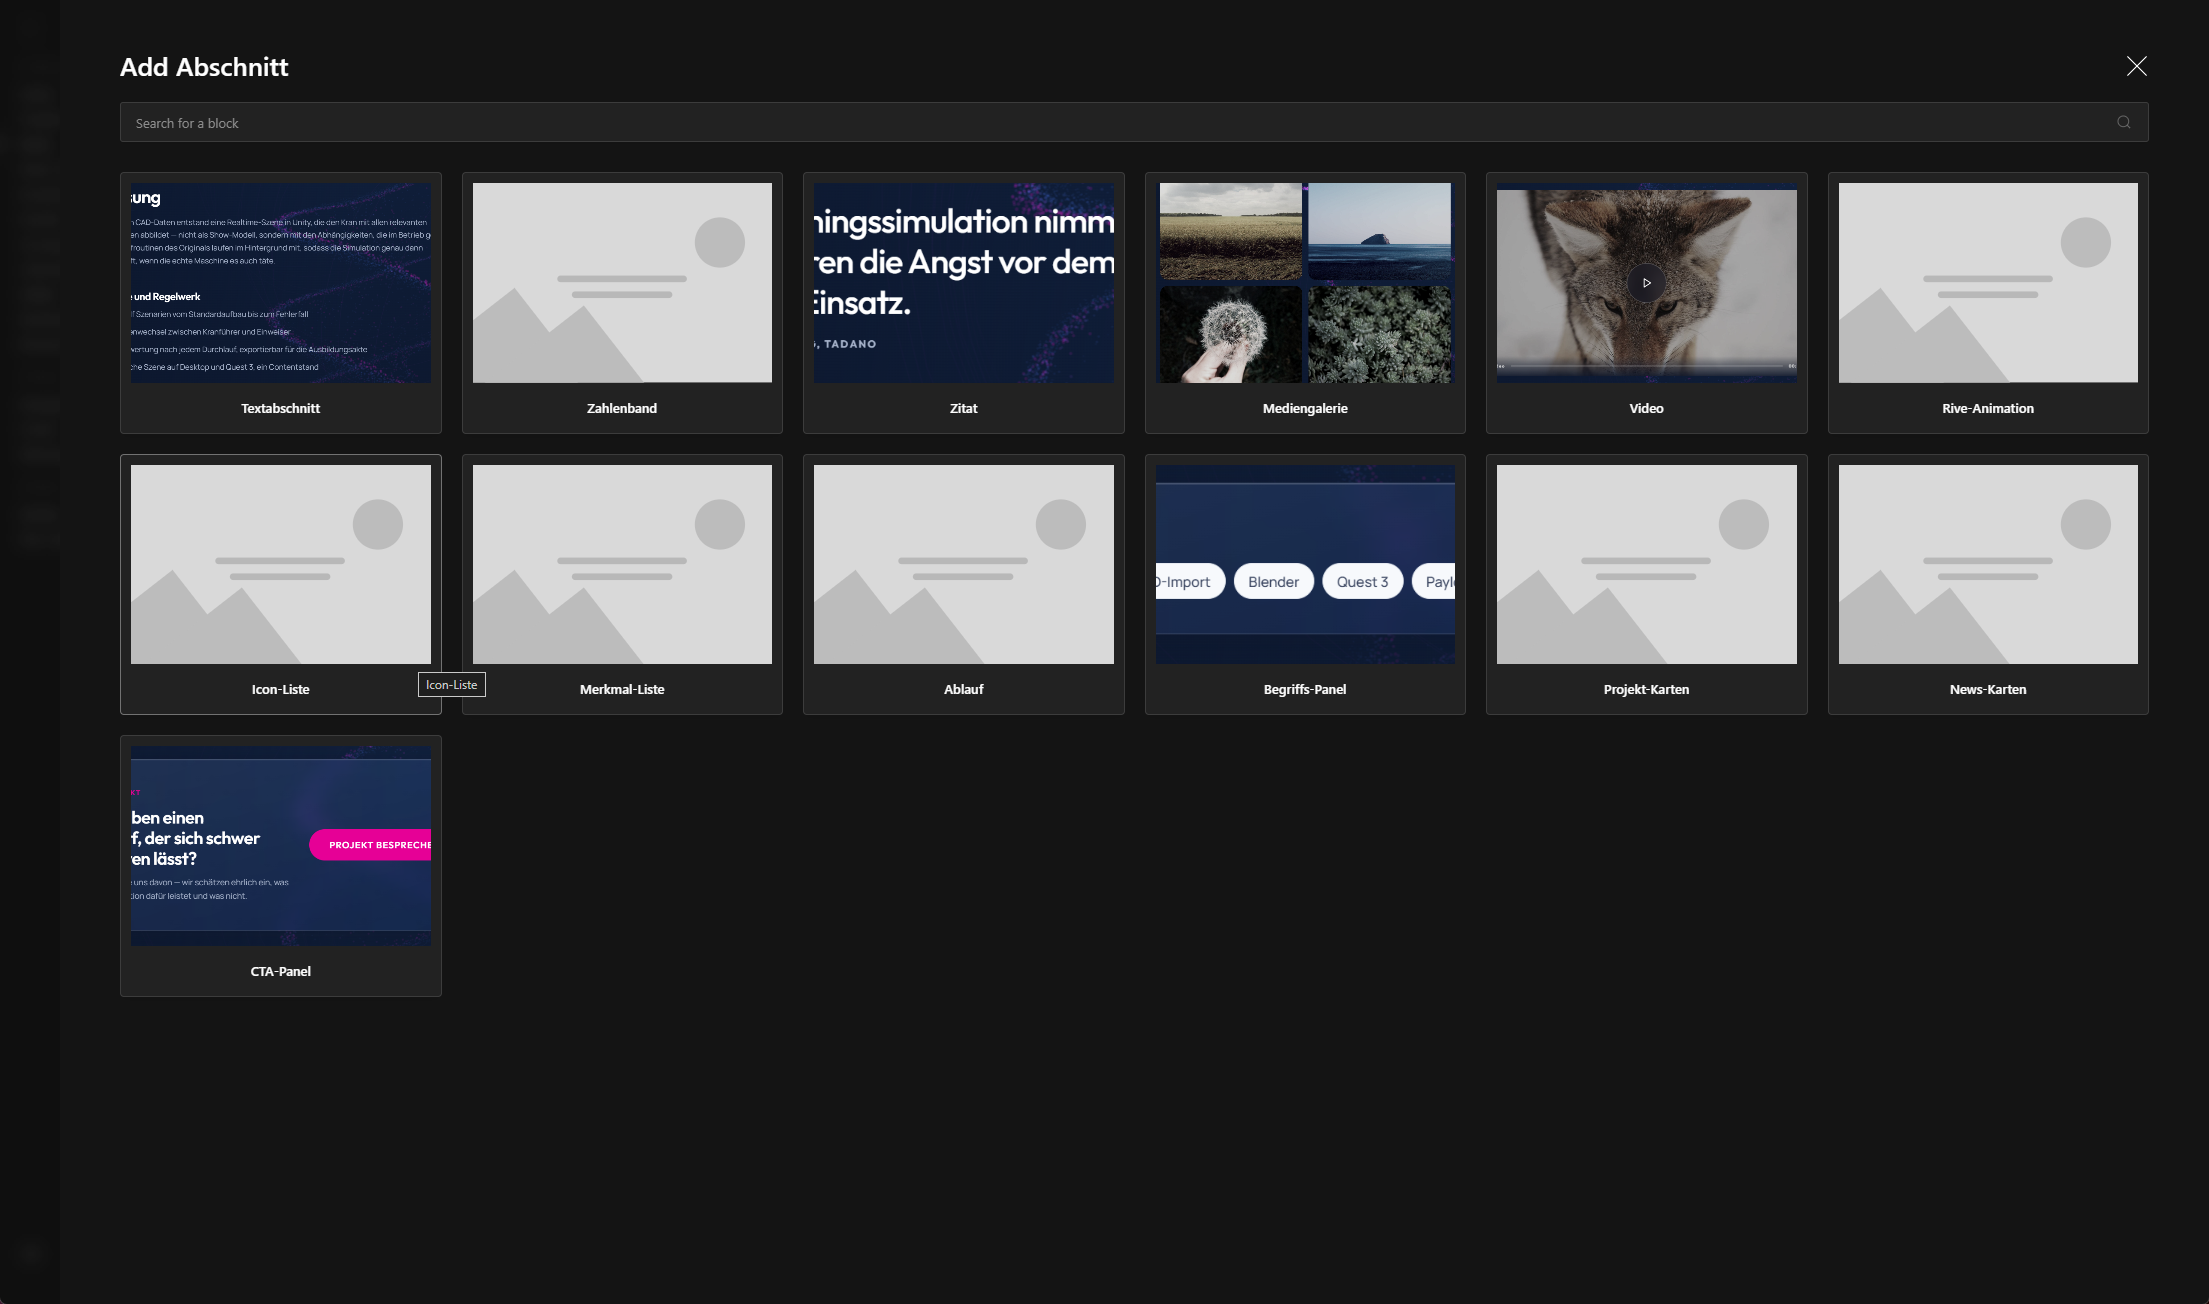Click the Merkmal-Liste label
The height and width of the screenshot is (1304, 2209).
(622, 689)
